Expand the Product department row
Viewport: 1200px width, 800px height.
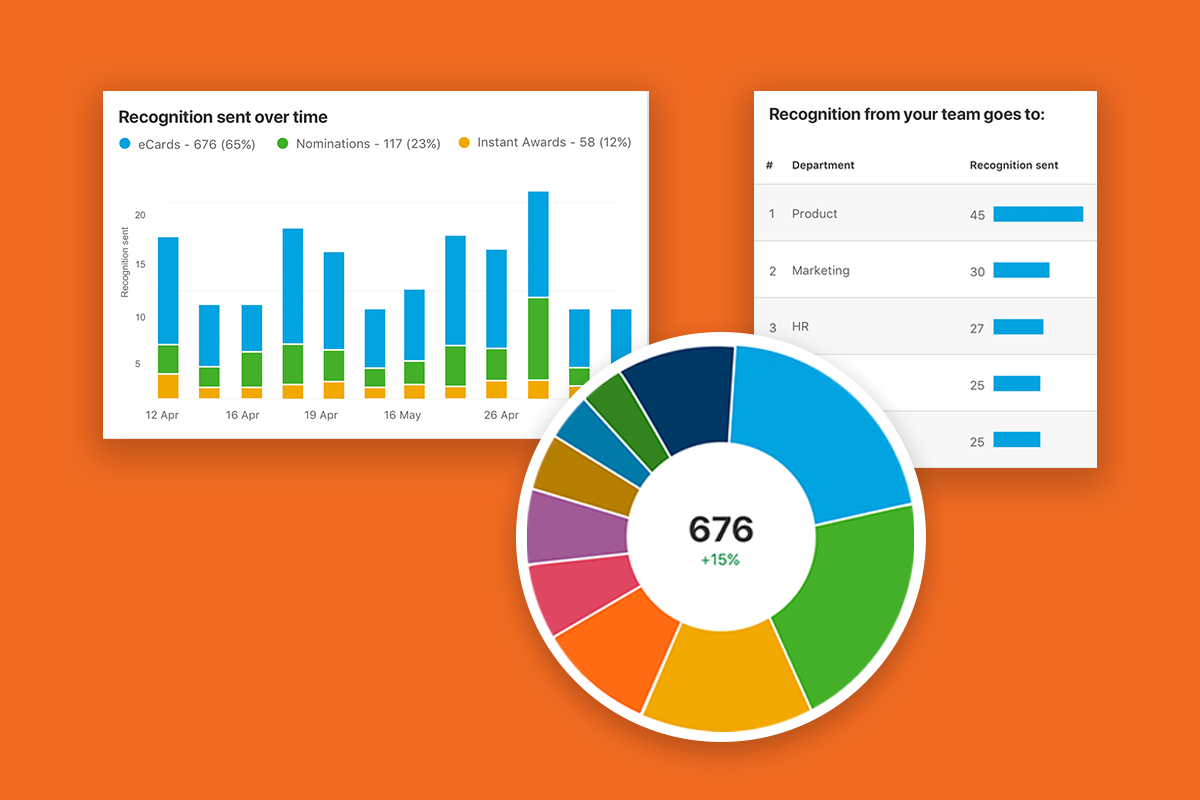[x=814, y=213]
